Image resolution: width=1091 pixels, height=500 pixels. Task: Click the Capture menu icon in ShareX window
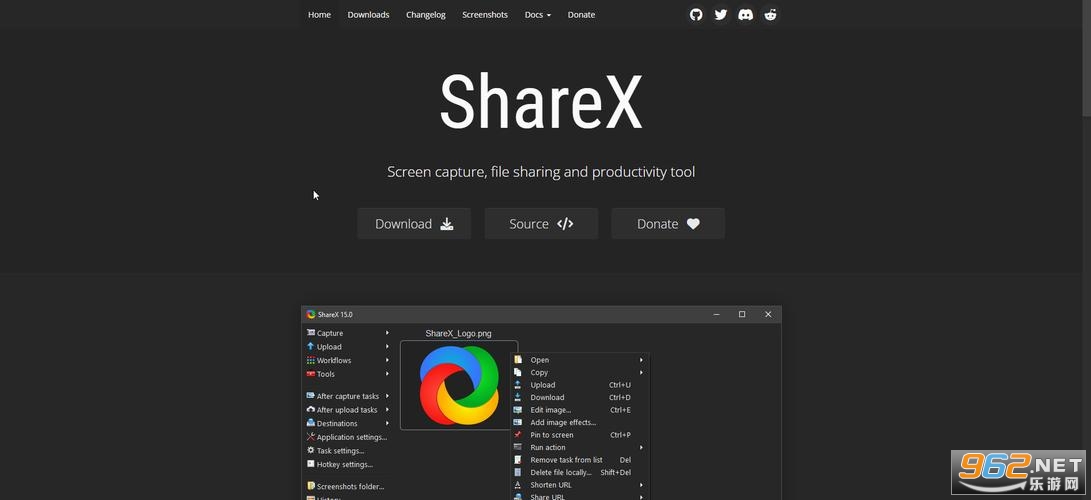[x=311, y=333]
